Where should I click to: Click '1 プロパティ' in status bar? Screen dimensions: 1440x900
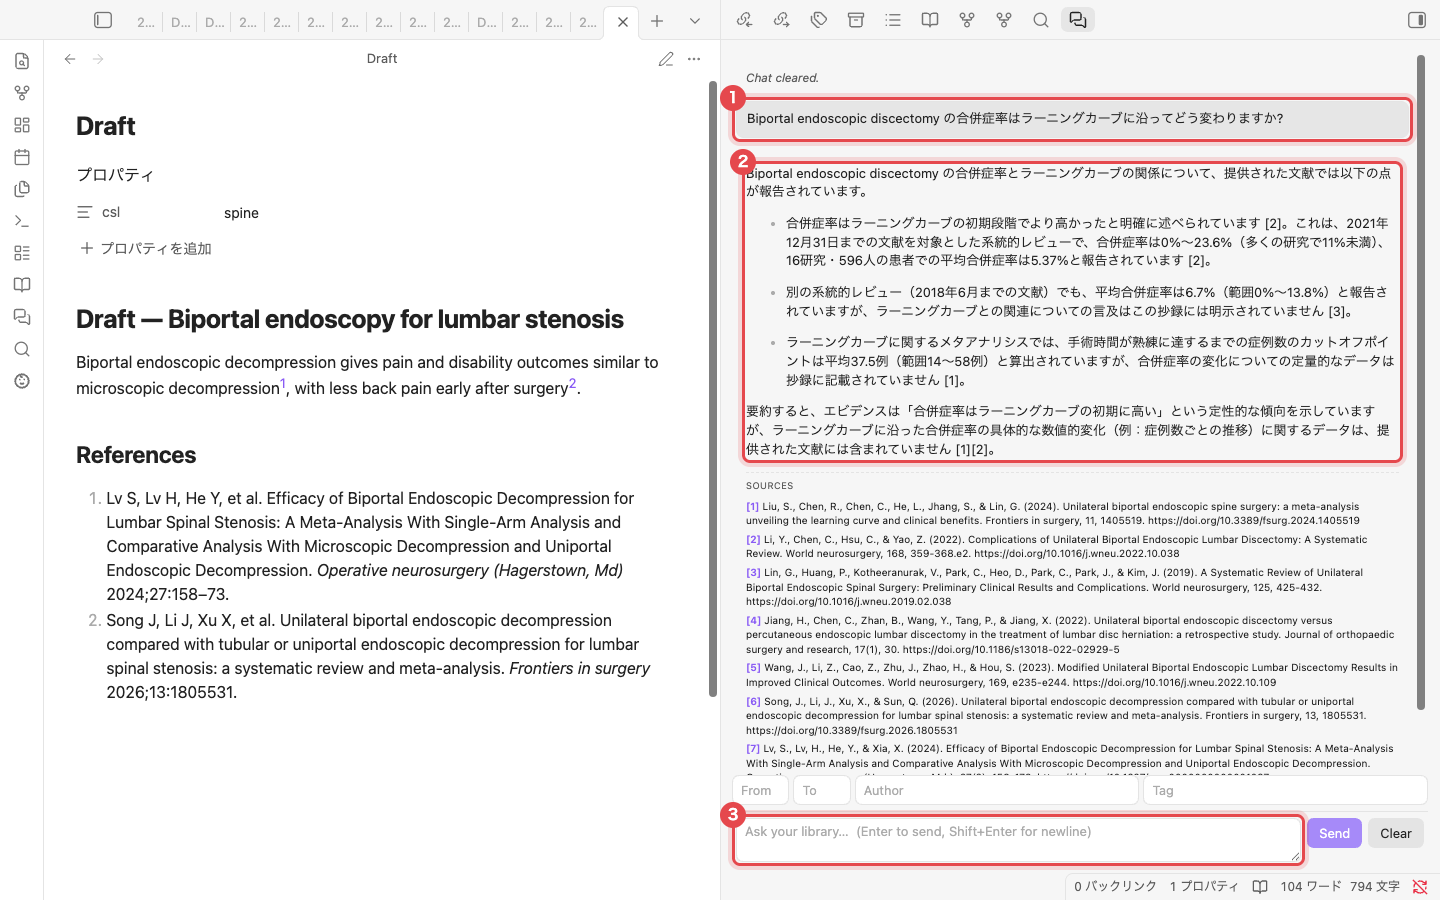[1204, 886]
